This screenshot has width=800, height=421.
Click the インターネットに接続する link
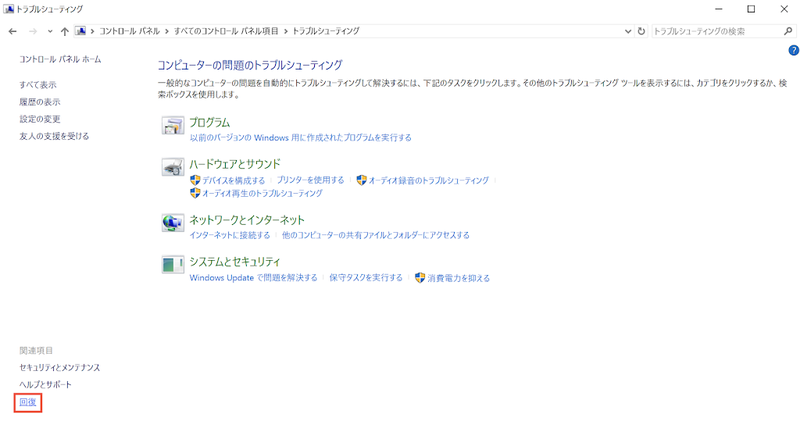(230, 235)
